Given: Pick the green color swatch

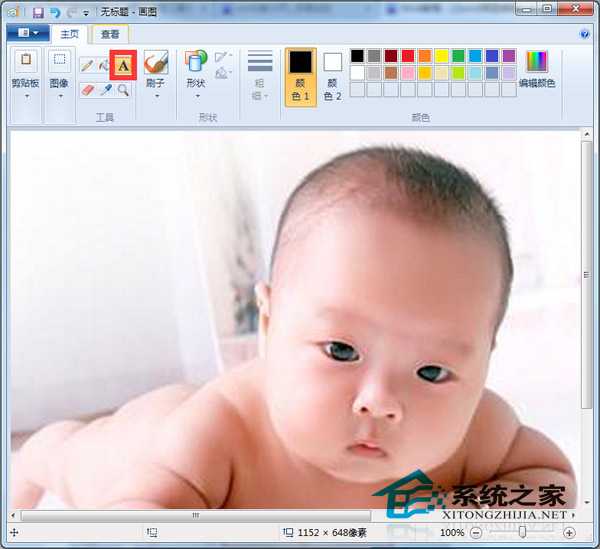Looking at the screenshot, I should click(458, 56).
